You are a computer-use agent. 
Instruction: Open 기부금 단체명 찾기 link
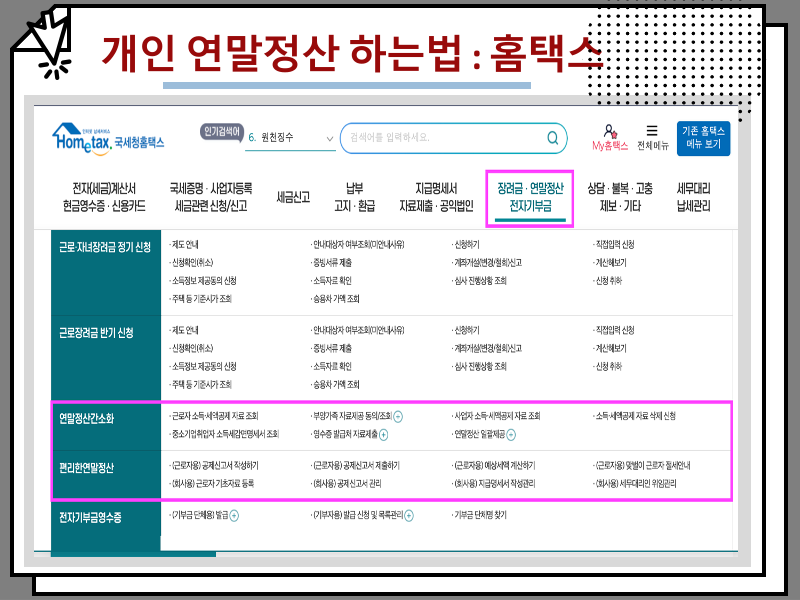480,515
